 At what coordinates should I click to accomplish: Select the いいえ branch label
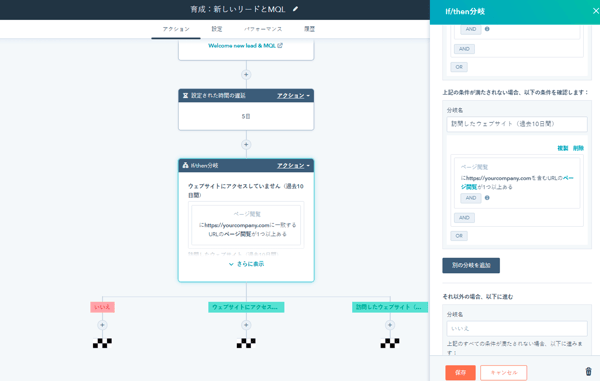click(x=102, y=307)
